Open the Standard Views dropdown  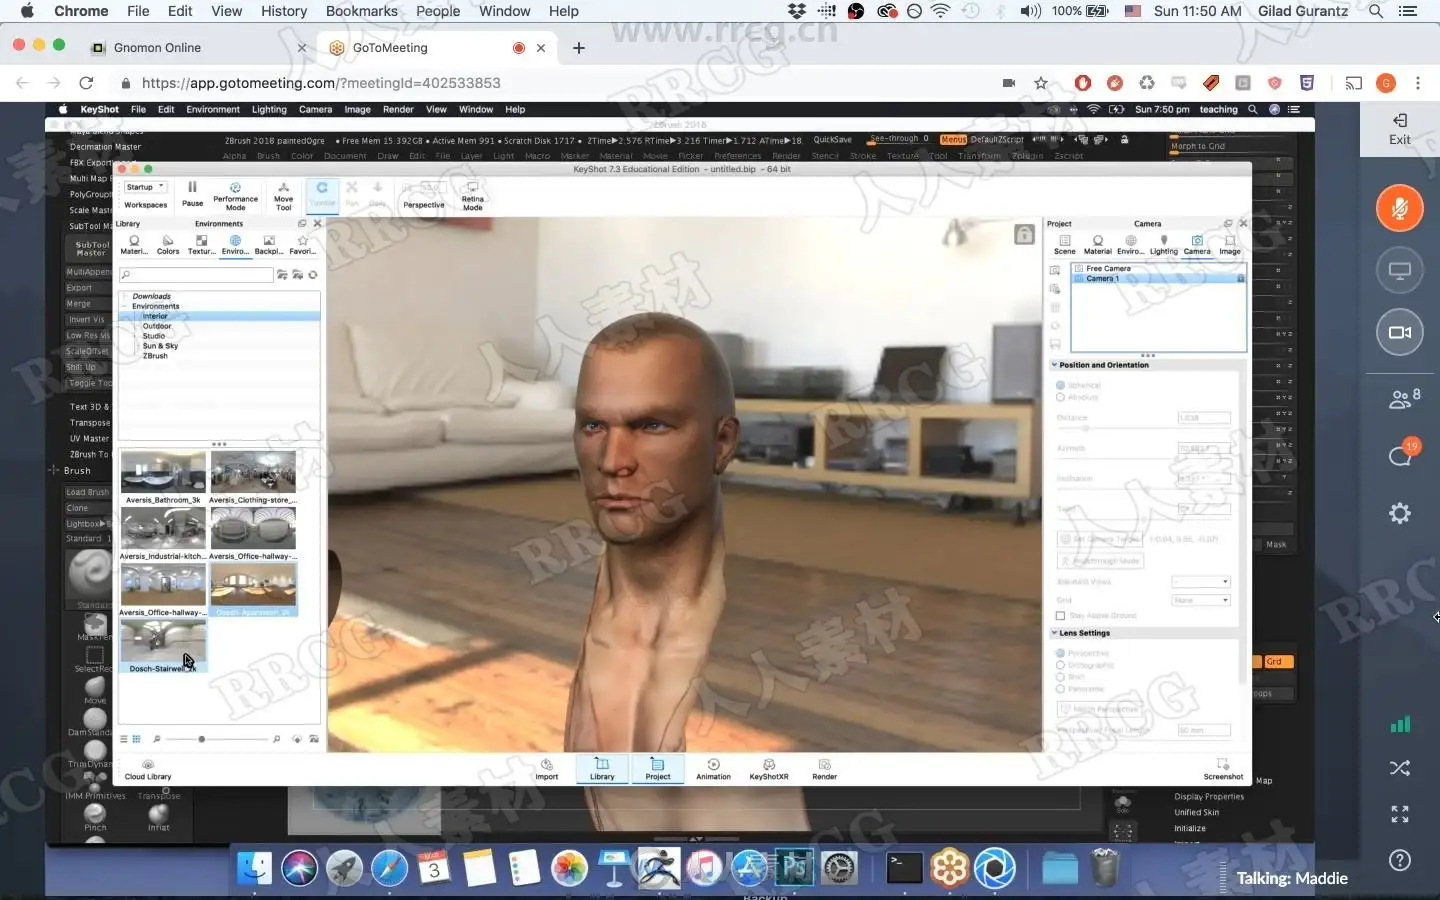[x=1201, y=582]
